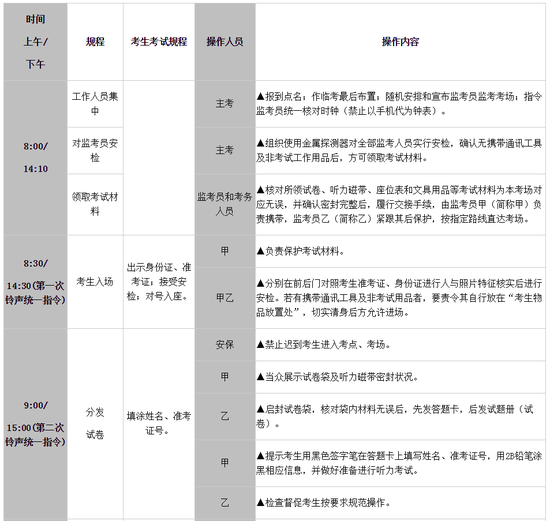The height and width of the screenshot is (521, 550).
Task: Click text starting ▲报到点名
Action: (399, 104)
